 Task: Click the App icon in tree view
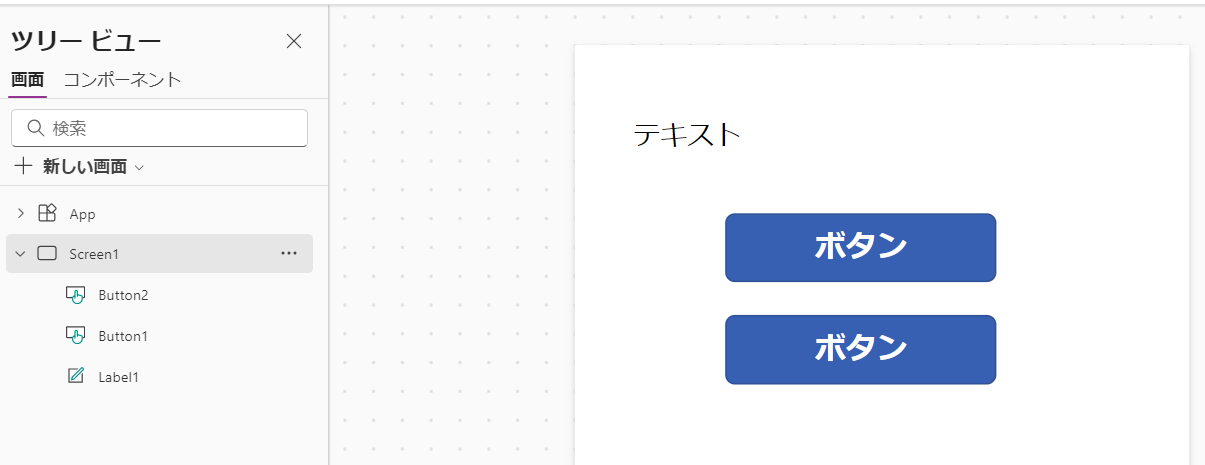47,213
